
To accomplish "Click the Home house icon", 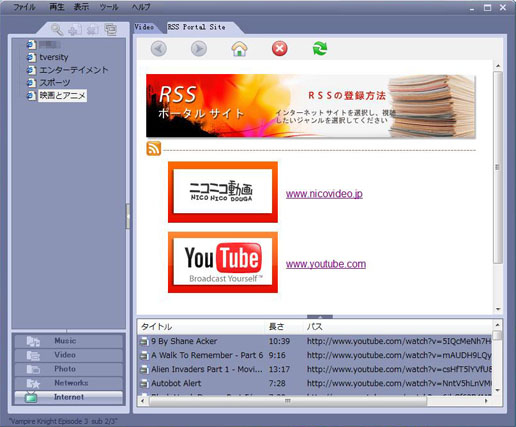I will coord(239,49).
